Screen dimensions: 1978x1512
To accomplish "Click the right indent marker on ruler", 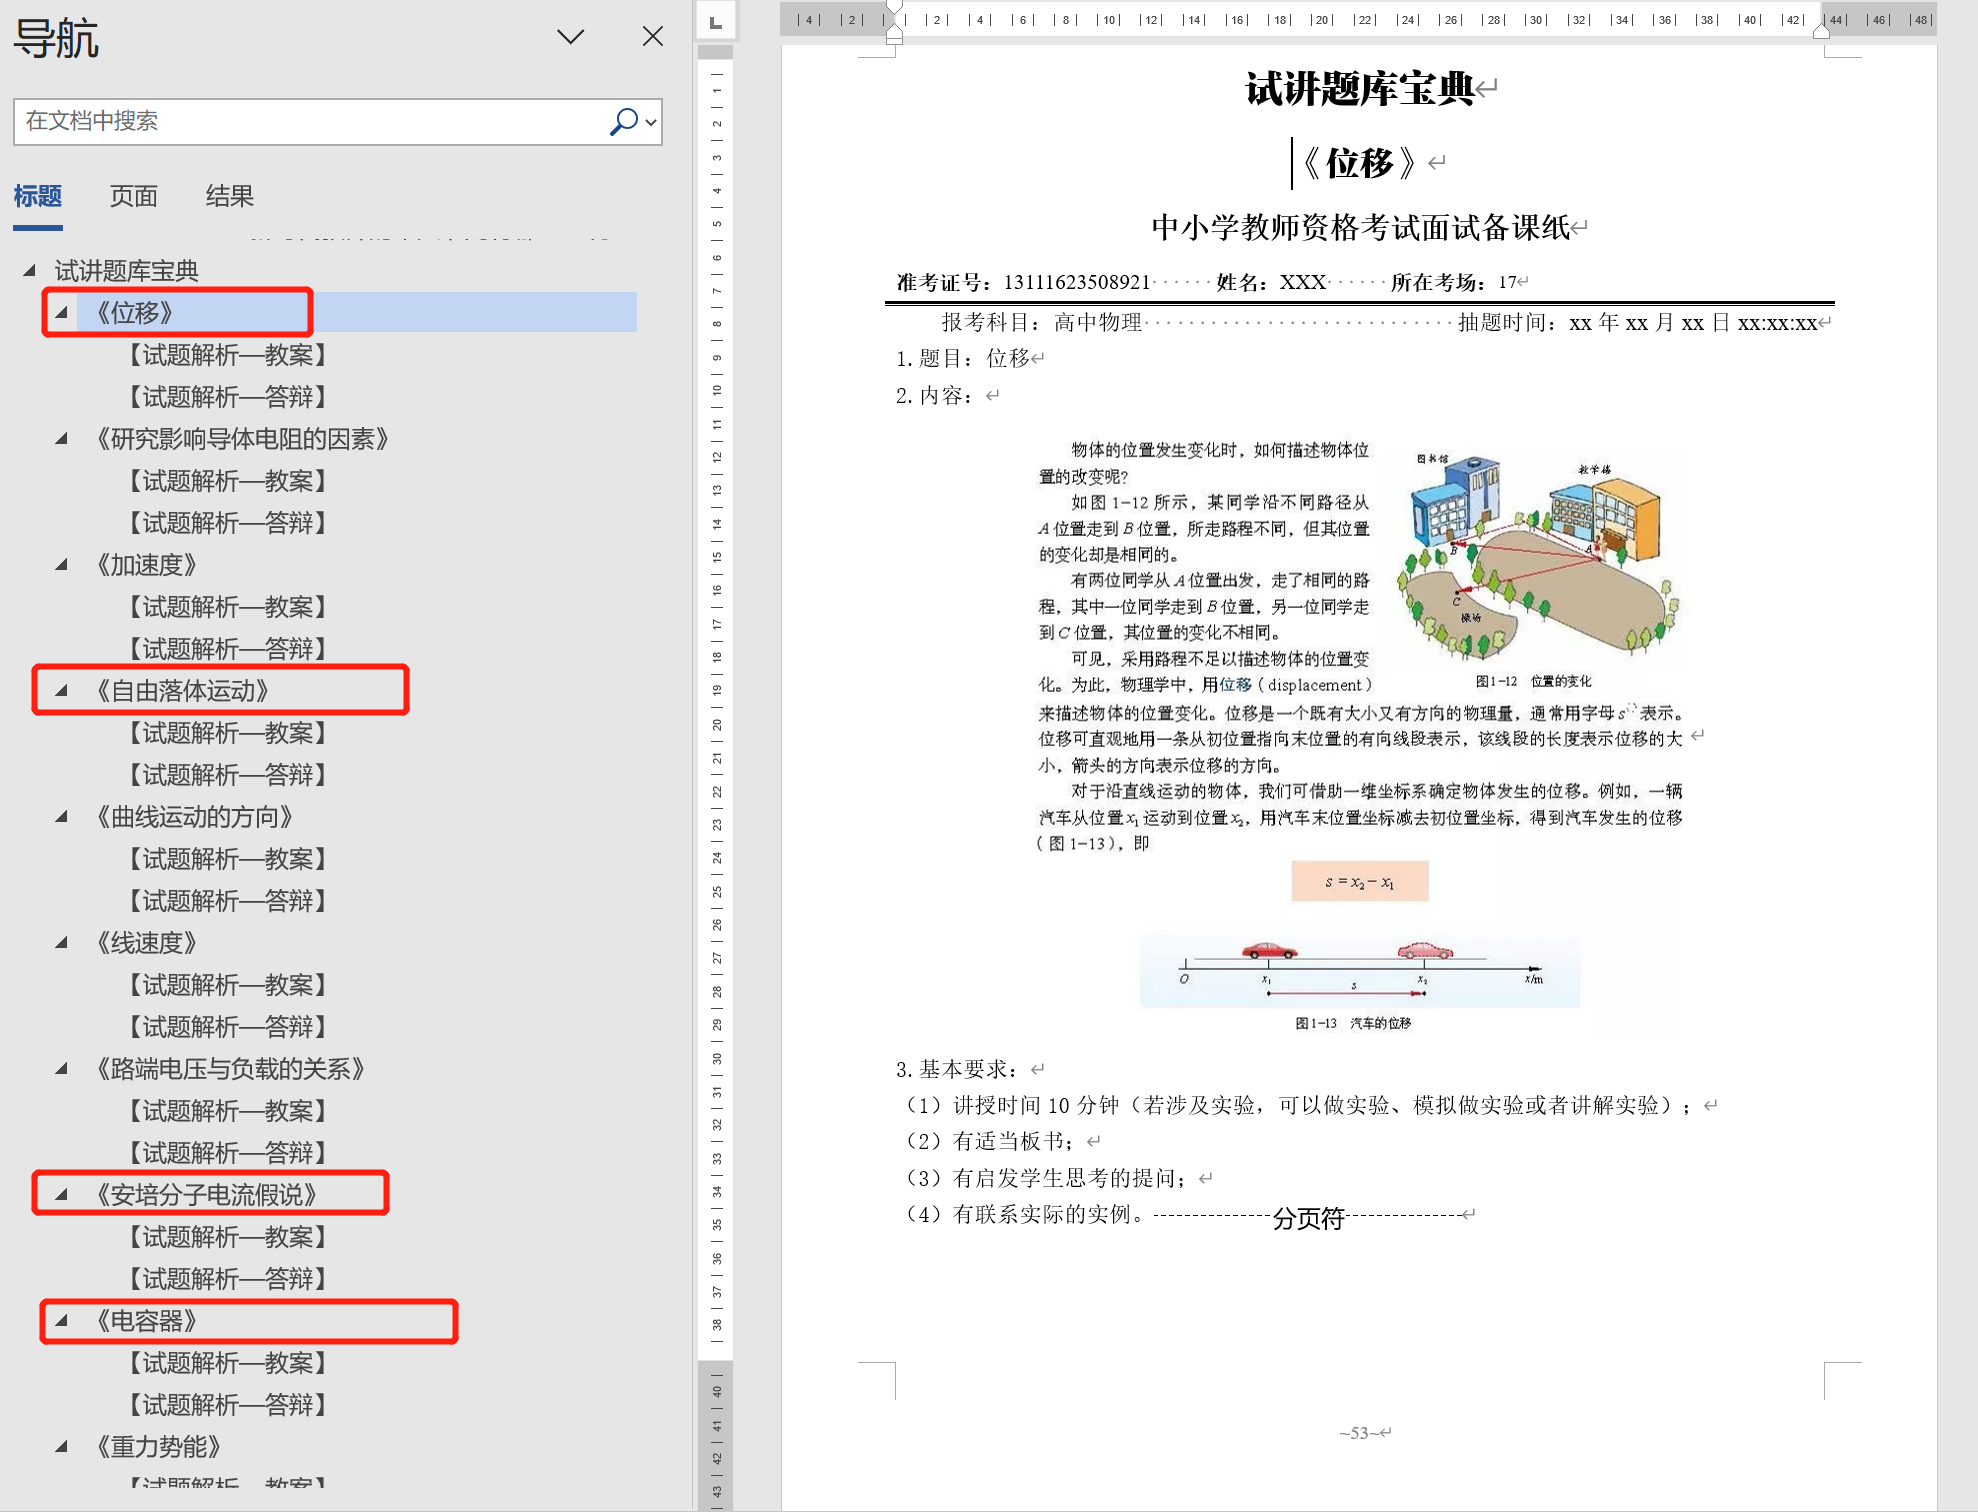I will click(x=1821, y=32).
